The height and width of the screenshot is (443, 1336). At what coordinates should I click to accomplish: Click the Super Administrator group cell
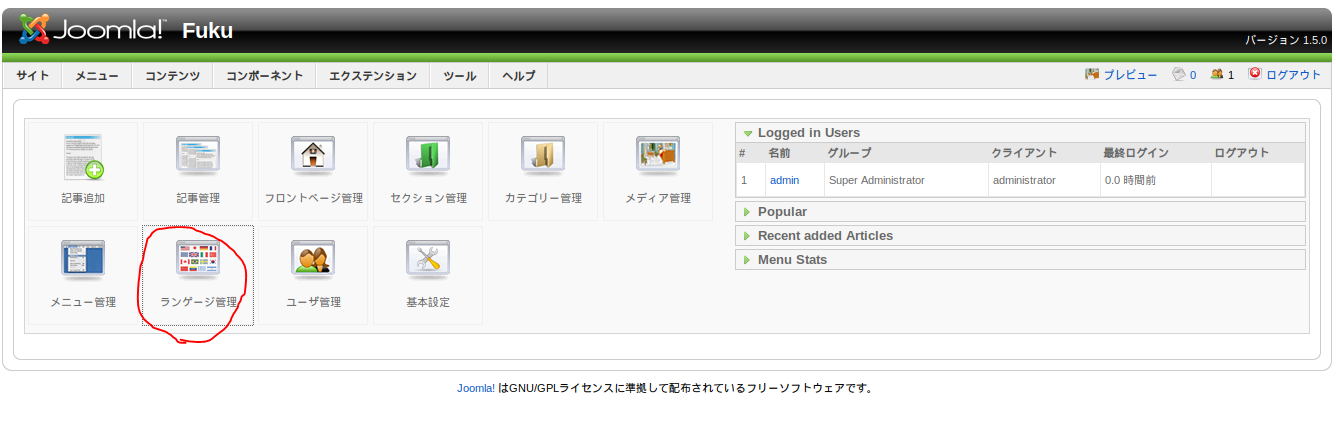point(876,180)
